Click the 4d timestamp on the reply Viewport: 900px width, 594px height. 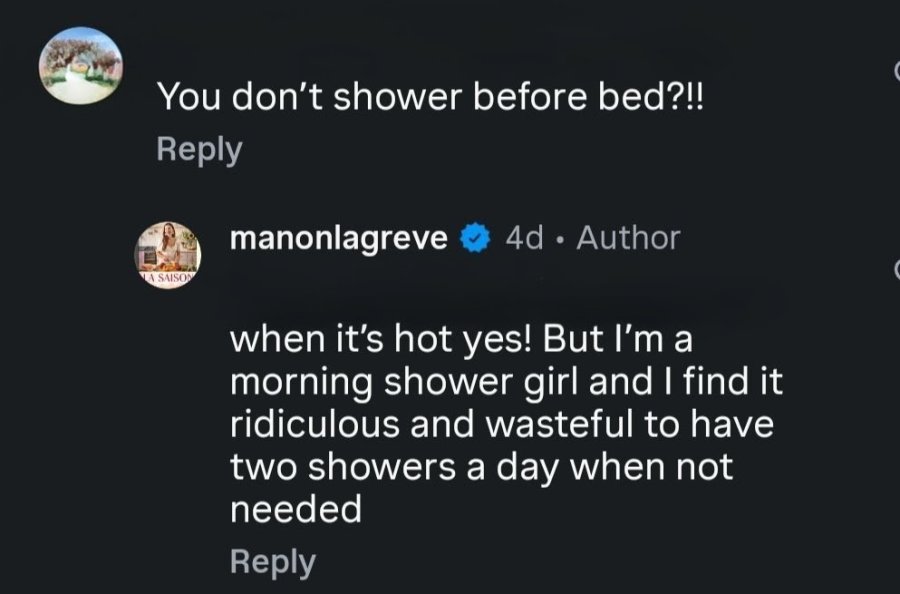coord(523,238)
